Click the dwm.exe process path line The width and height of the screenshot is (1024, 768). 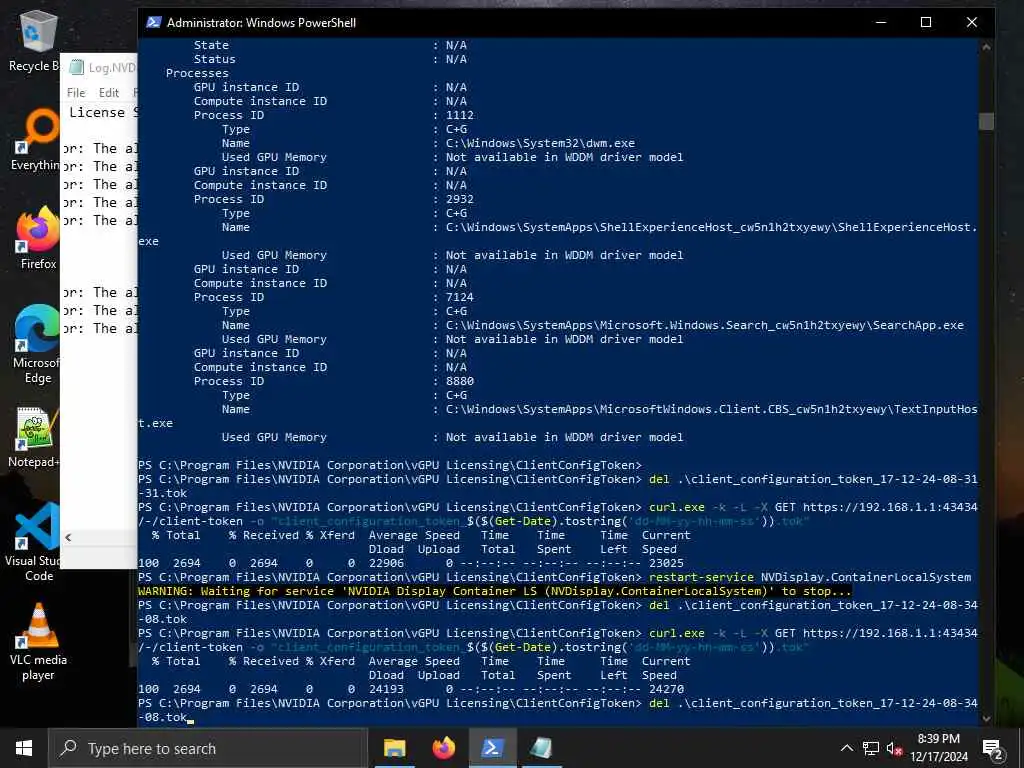540,143
